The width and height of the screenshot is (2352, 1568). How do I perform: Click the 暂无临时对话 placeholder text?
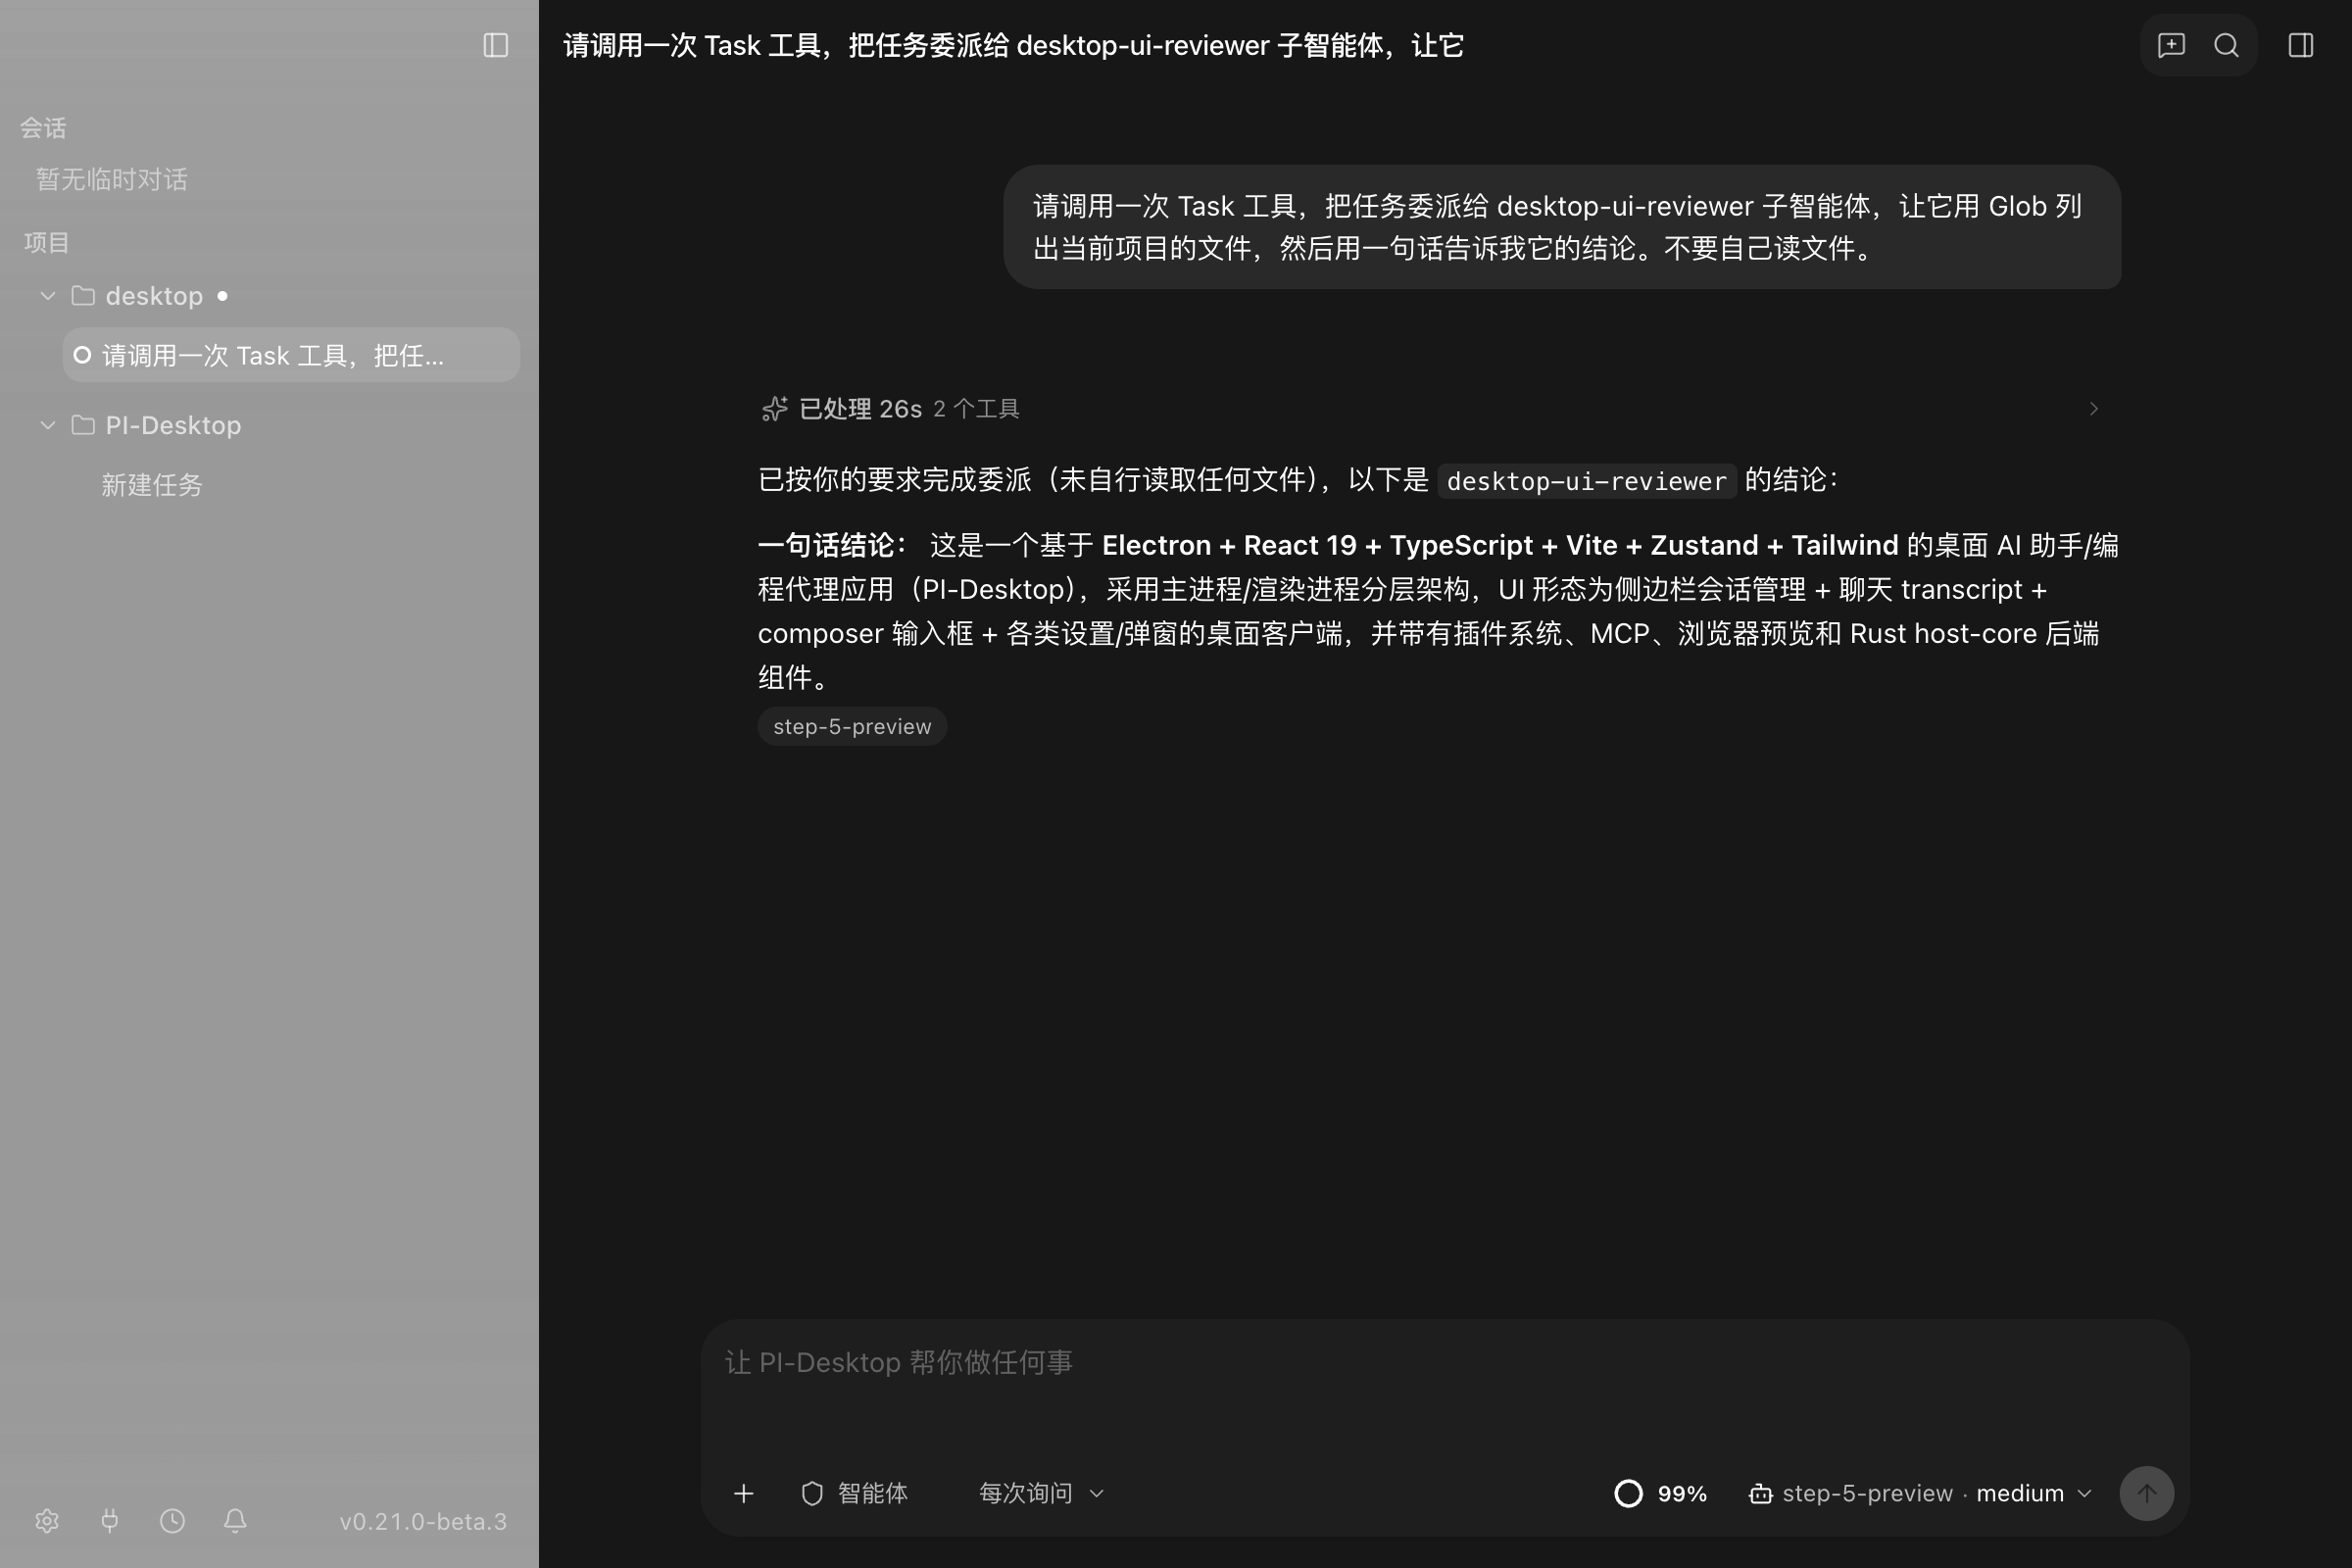112,179
